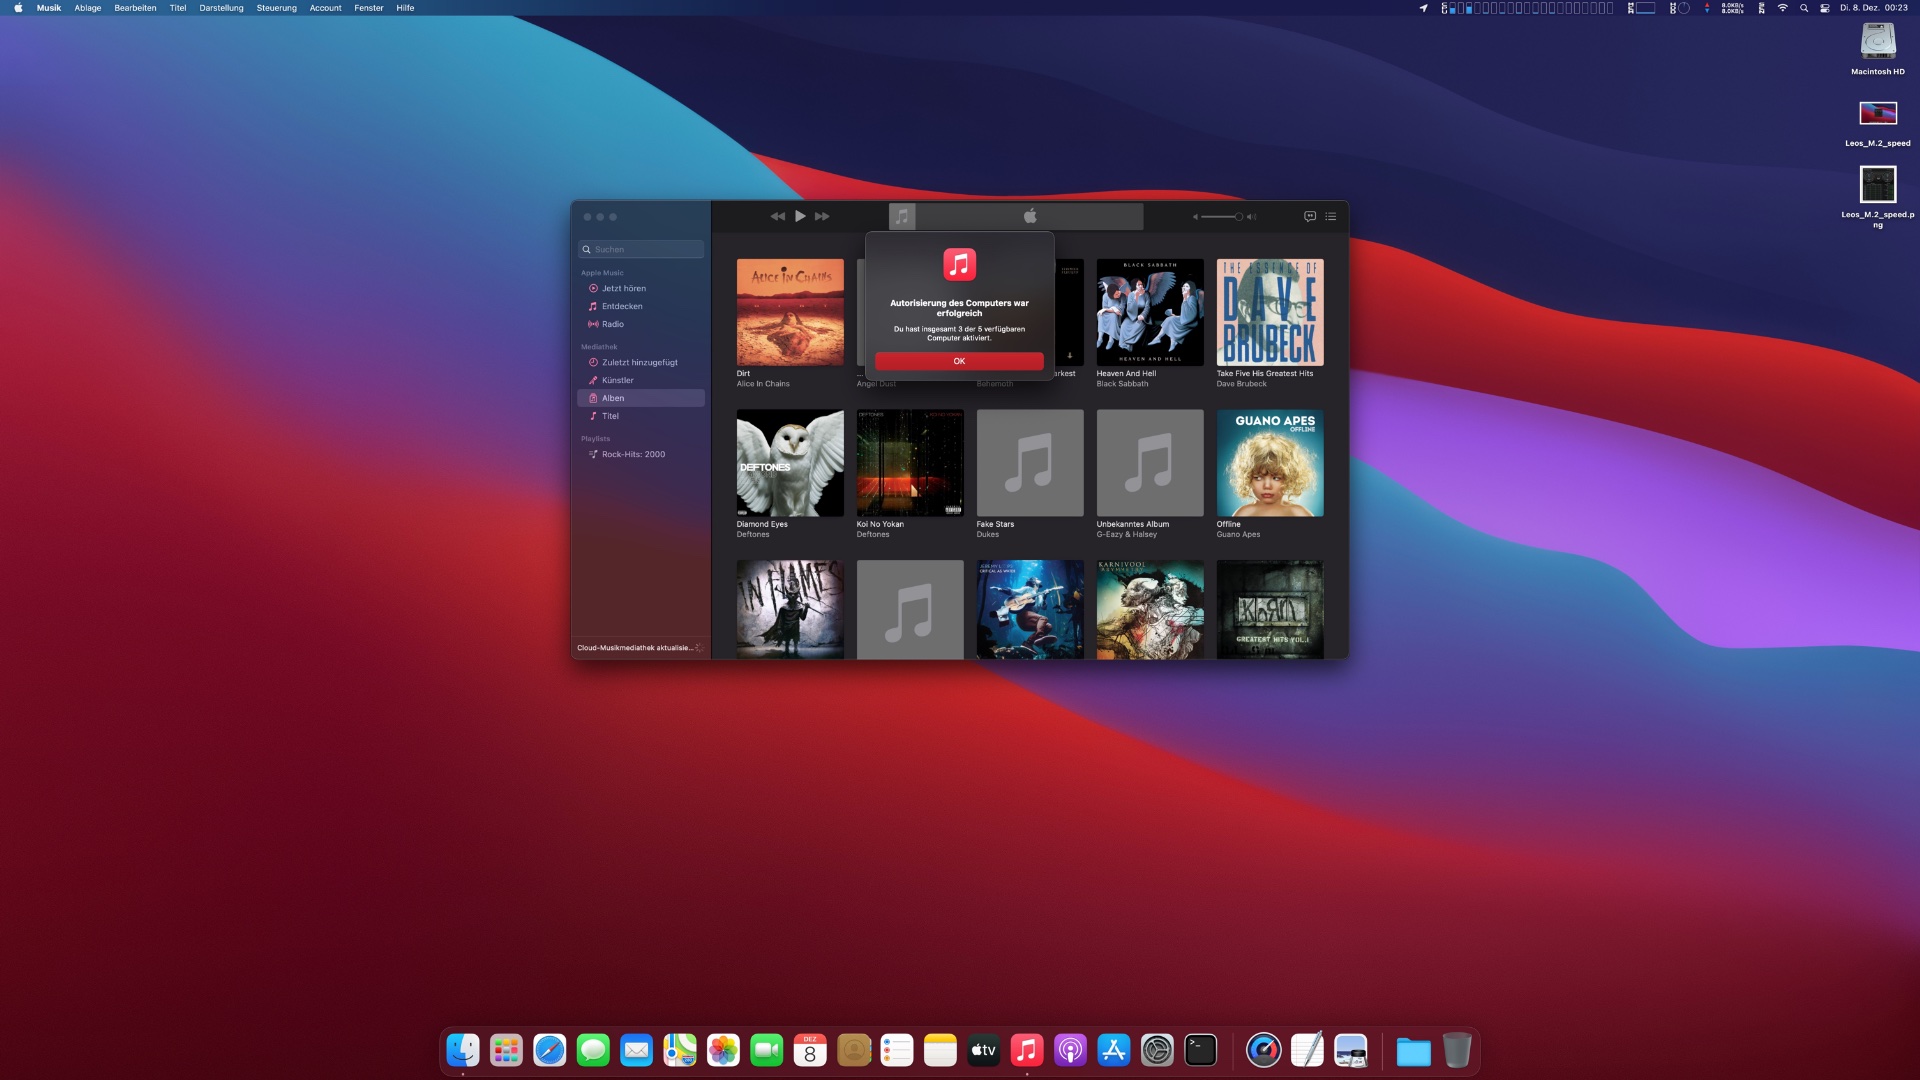Open the Diamond Eyes album cover

[x=789, y=463]
